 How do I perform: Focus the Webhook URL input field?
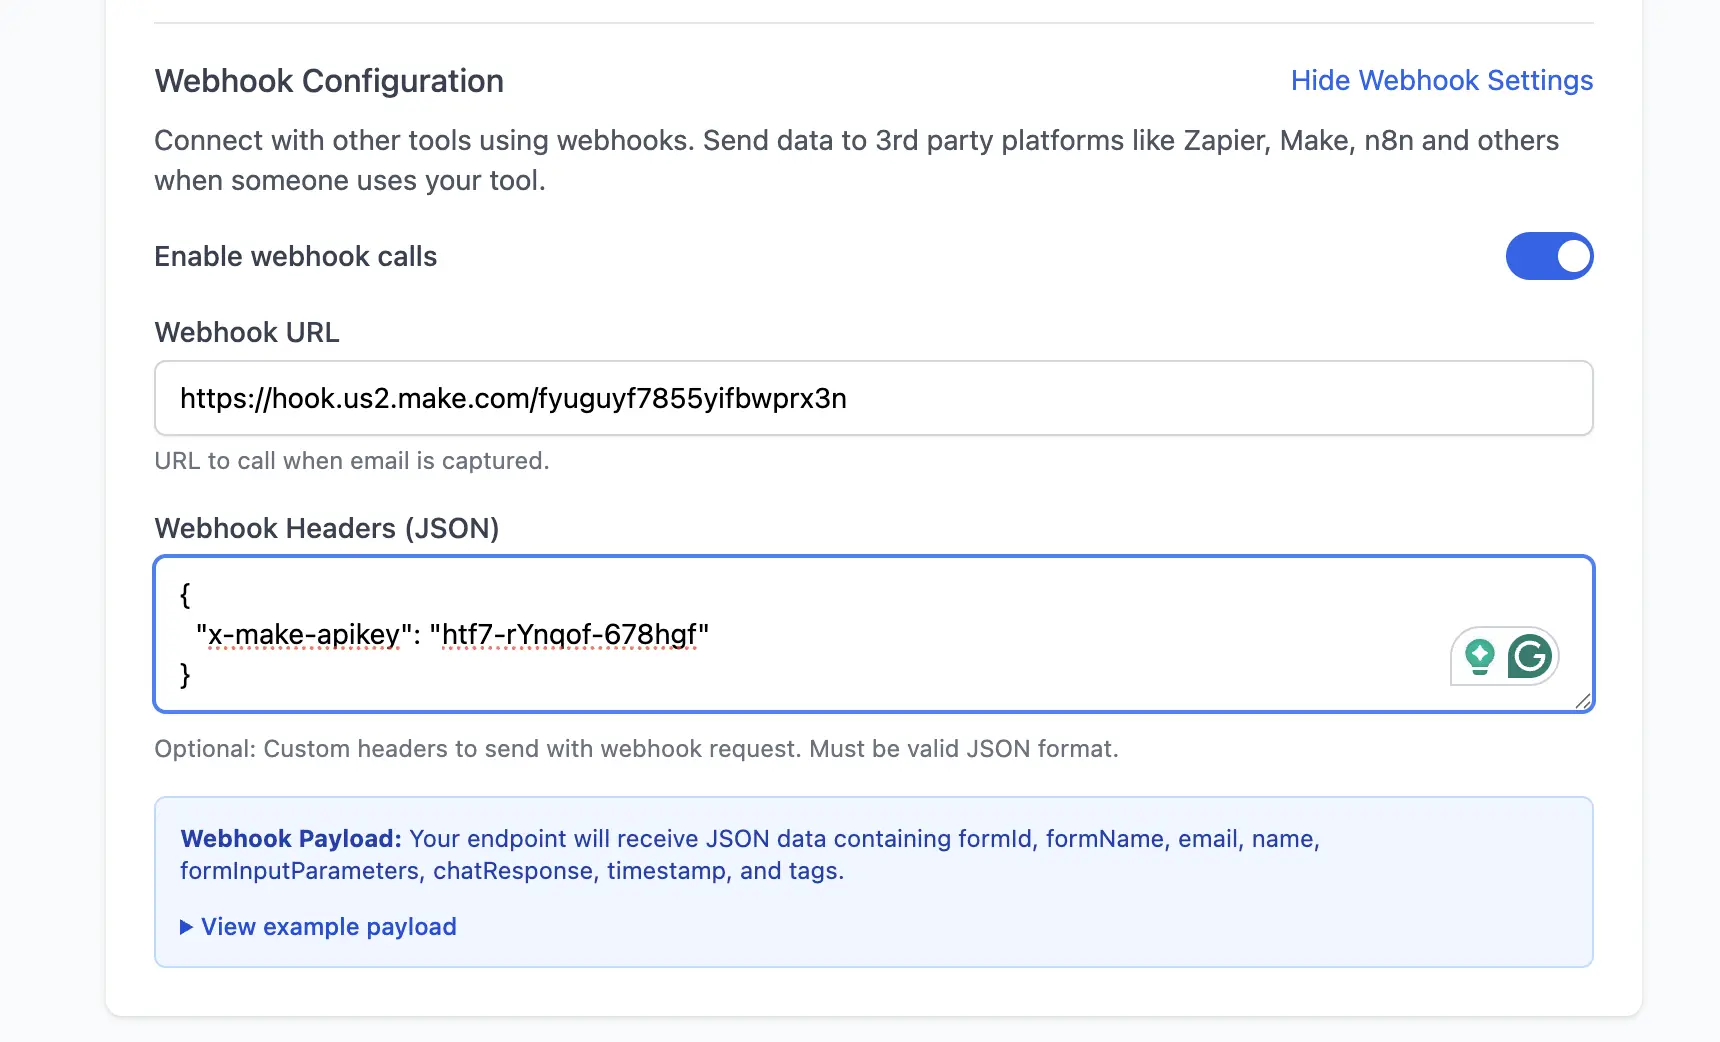[873, 398]
